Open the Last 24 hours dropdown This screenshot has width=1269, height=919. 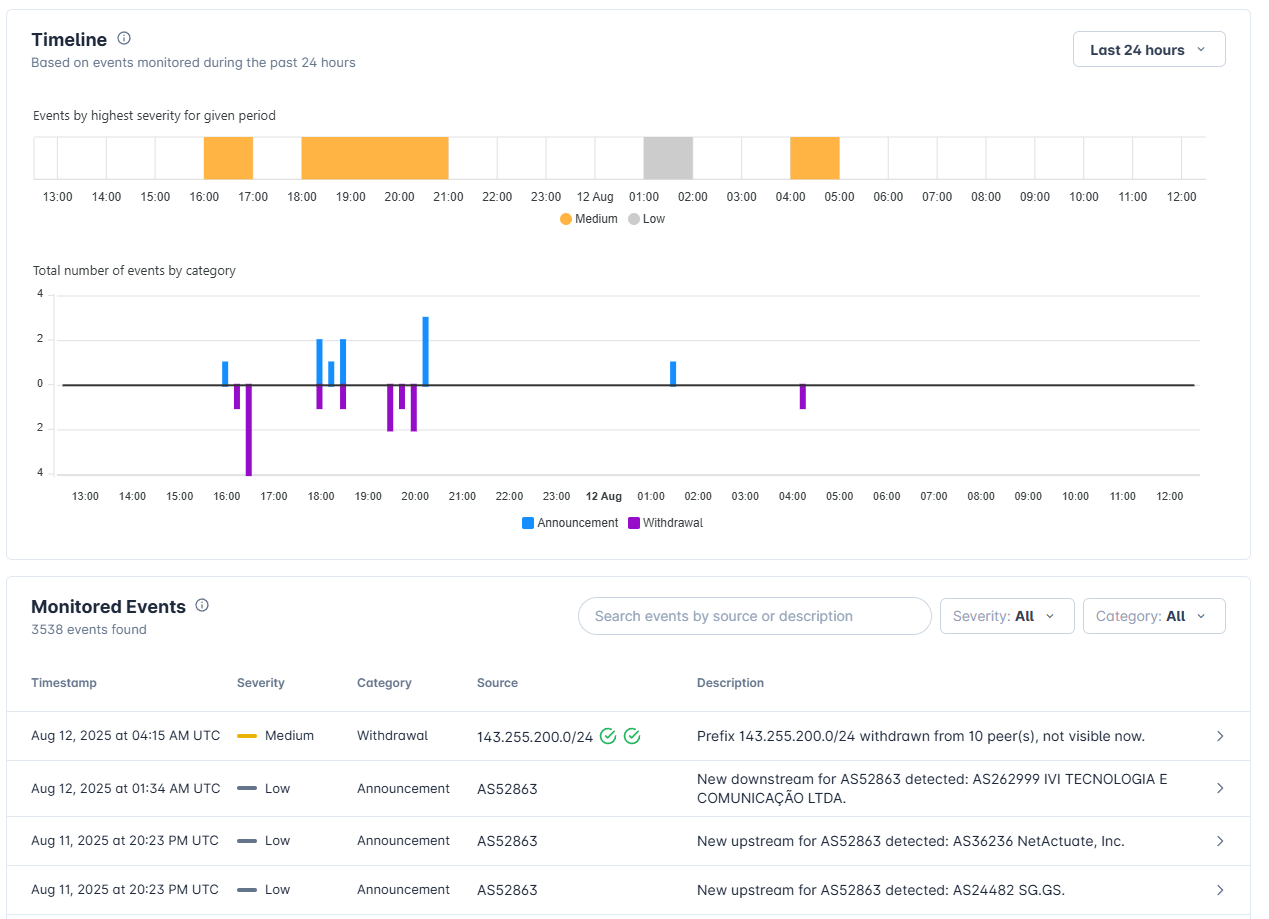(1149, 50)
